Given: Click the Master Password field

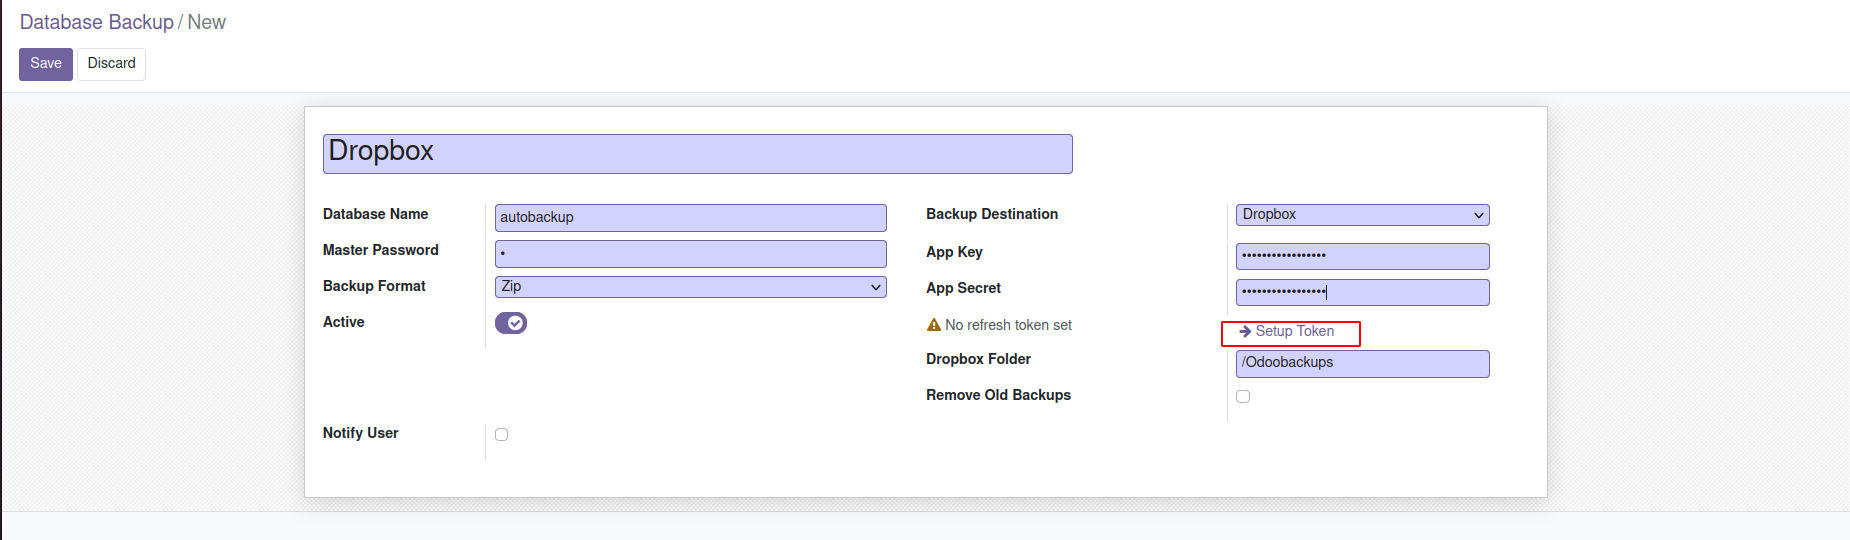Looking at the screenshot, I should pyautogui.click(x=690, y=253).
